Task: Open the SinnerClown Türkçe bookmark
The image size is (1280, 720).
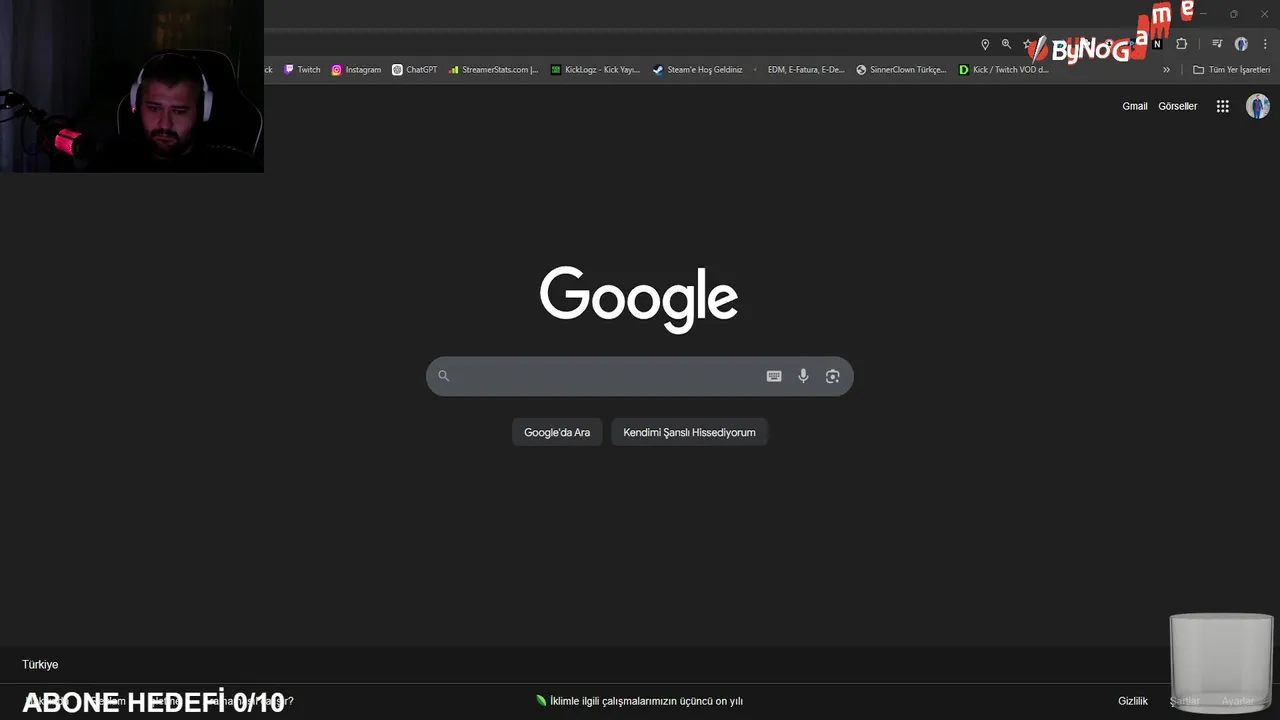Action: coord(901,70)
